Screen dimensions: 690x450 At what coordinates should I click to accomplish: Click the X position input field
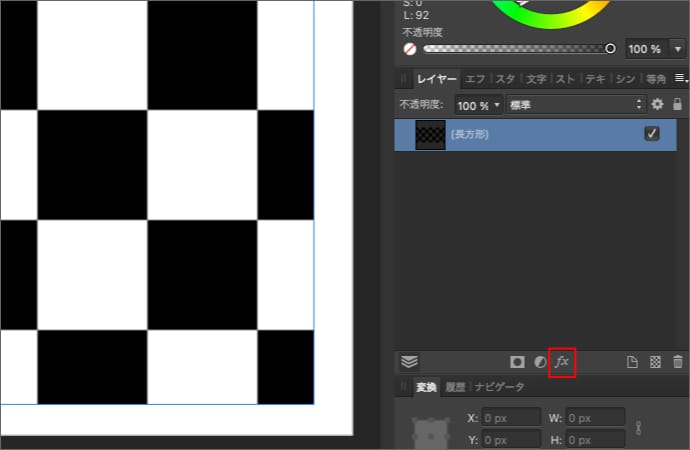coord(512,418)
